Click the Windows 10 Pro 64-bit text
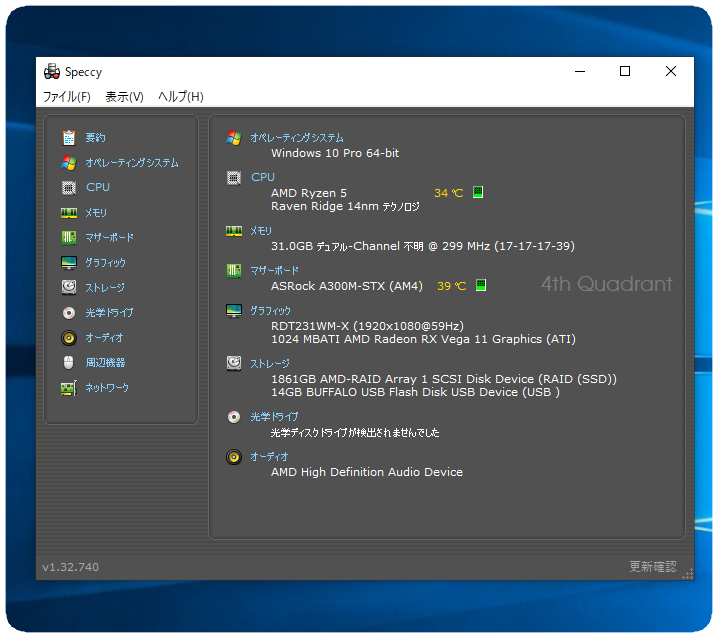 point(335,153)
